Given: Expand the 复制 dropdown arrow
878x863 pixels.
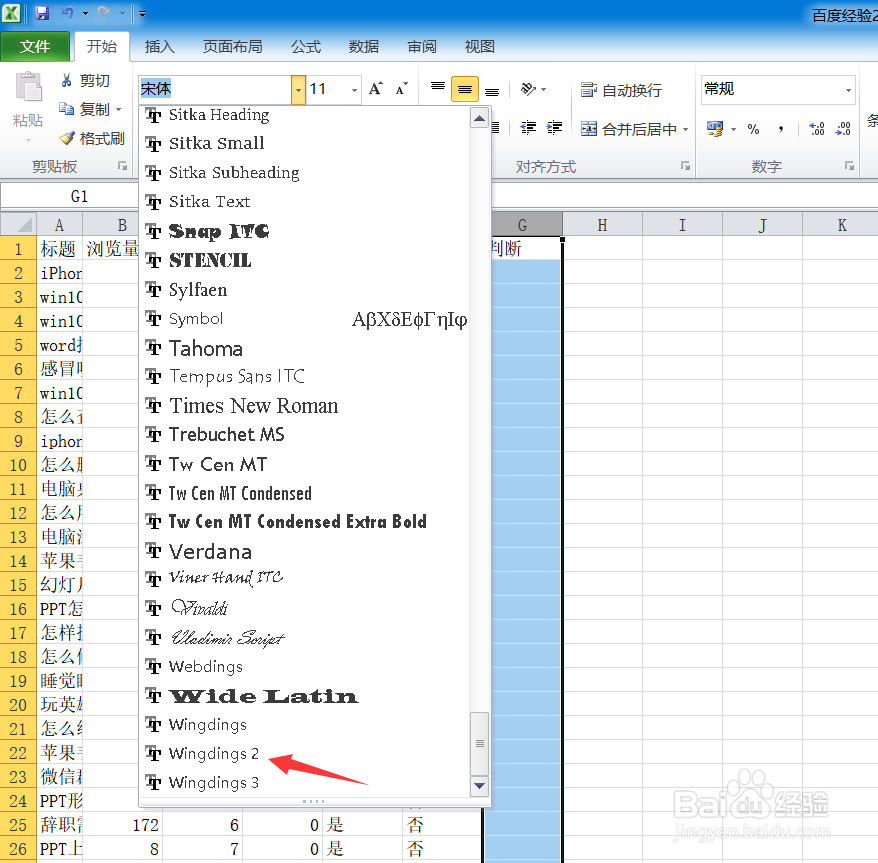Looking at the screenshot, I should click(x=119, y=110).
